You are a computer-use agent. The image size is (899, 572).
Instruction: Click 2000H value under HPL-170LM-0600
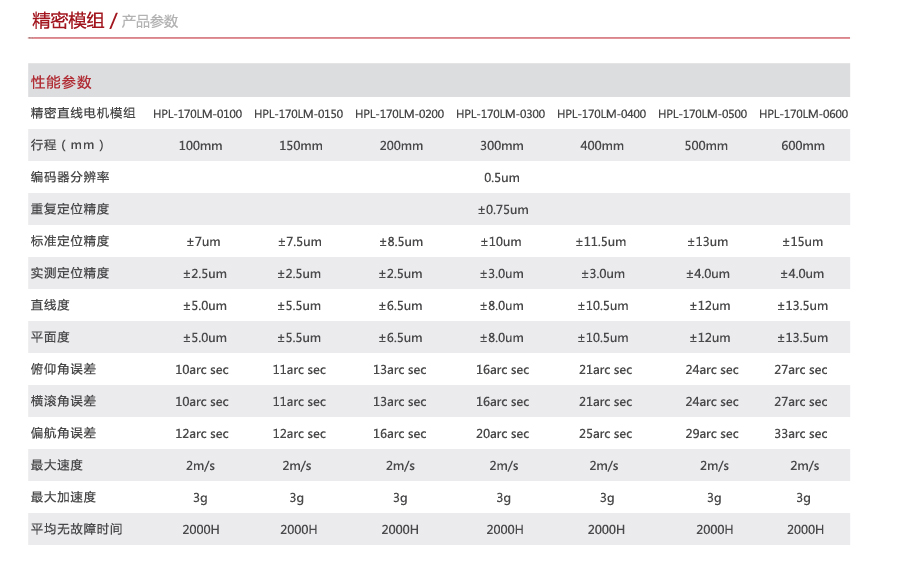(805, 530)
